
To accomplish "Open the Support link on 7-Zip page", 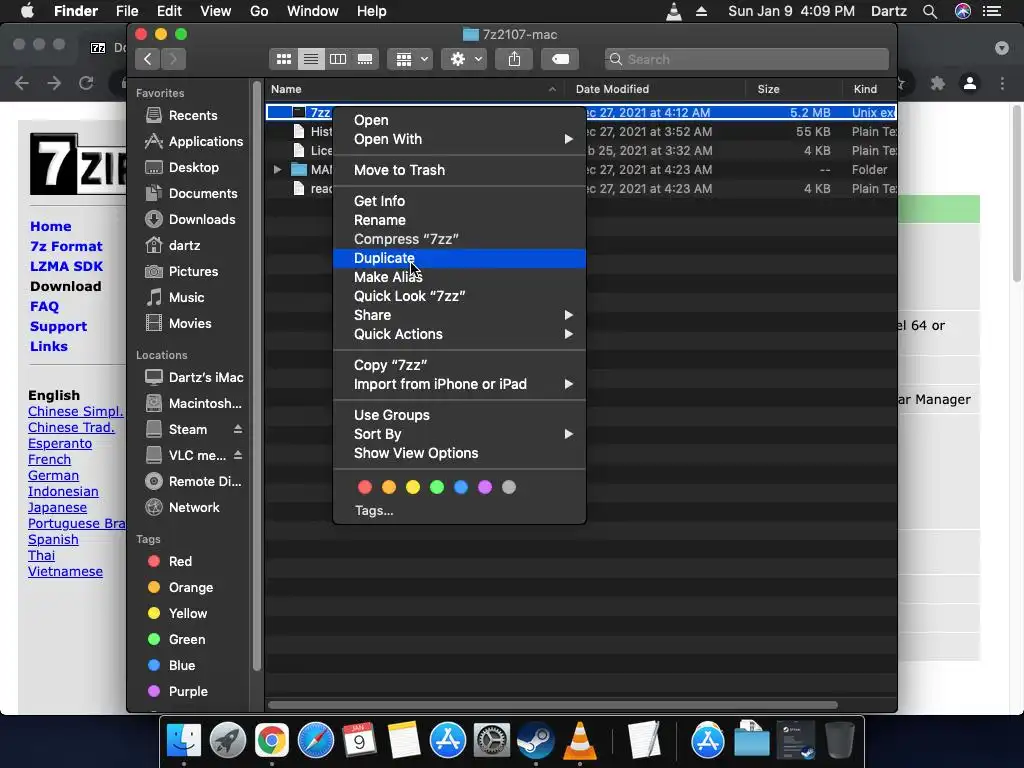I will [58, 327].
